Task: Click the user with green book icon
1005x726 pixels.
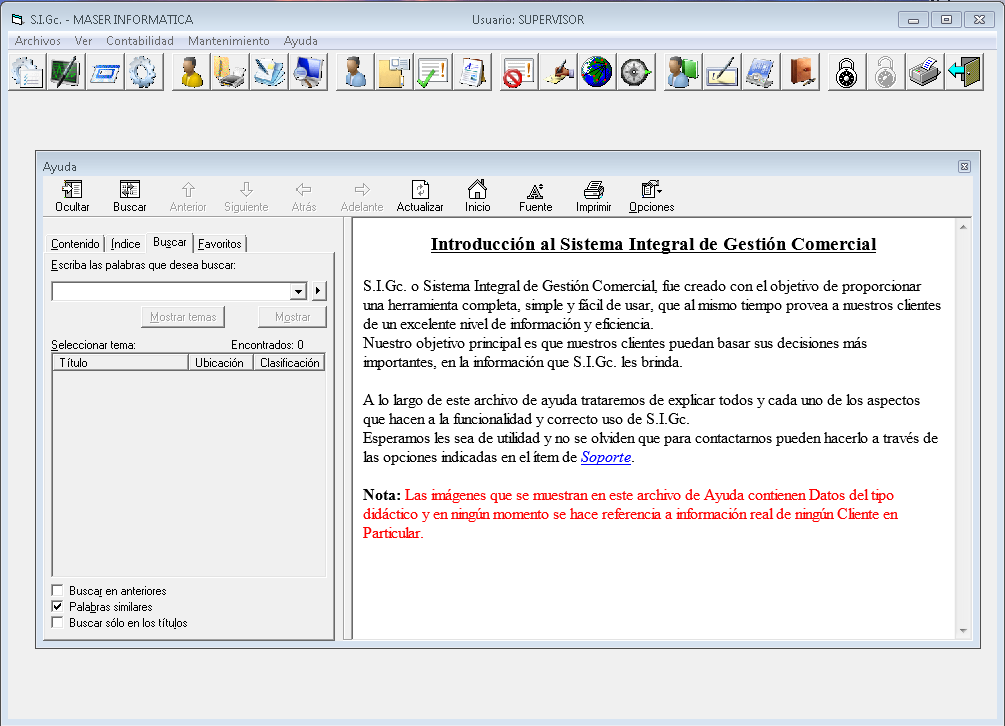Action: [x=683, y=72]
